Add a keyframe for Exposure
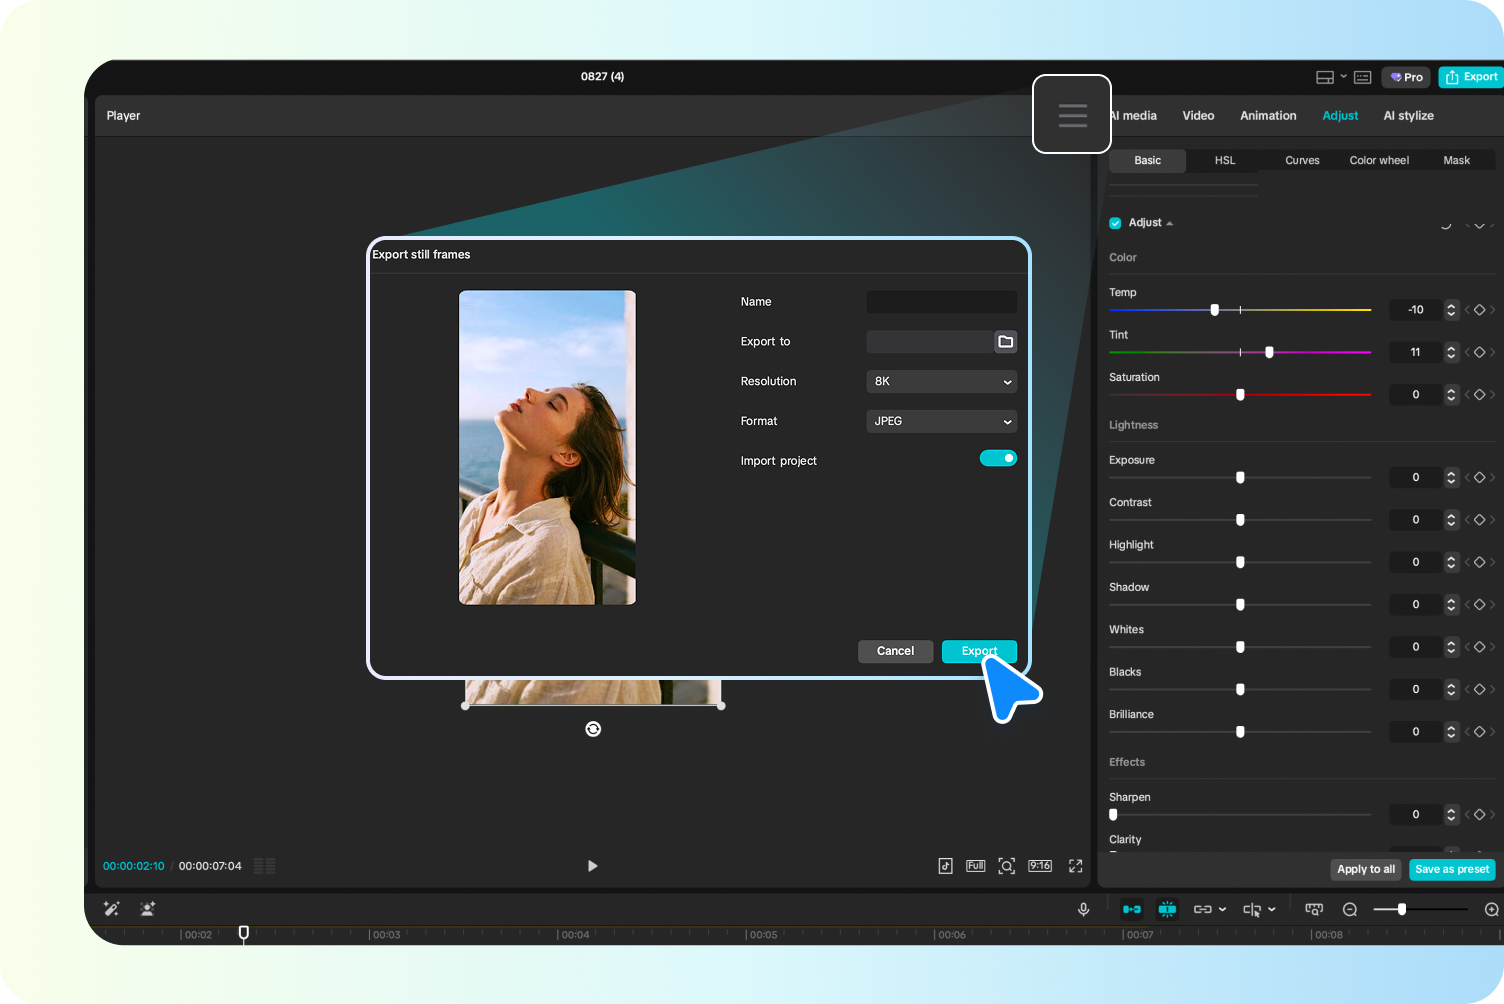1504x1004 pixels. point(1479,477)
